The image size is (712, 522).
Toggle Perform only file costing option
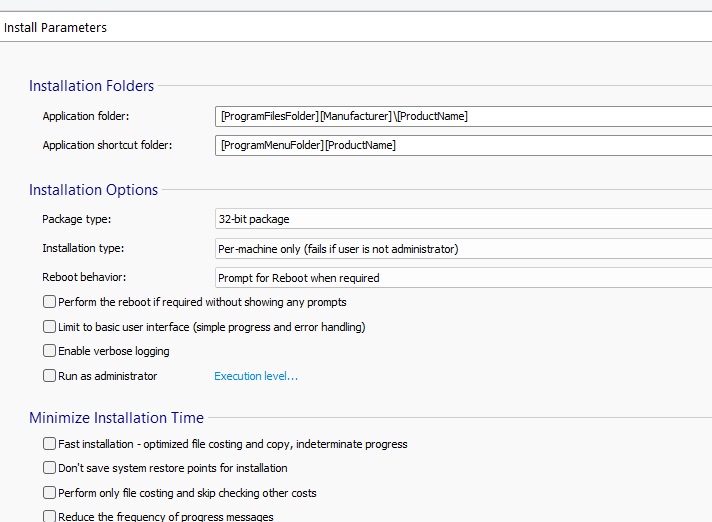pos(50,493)
